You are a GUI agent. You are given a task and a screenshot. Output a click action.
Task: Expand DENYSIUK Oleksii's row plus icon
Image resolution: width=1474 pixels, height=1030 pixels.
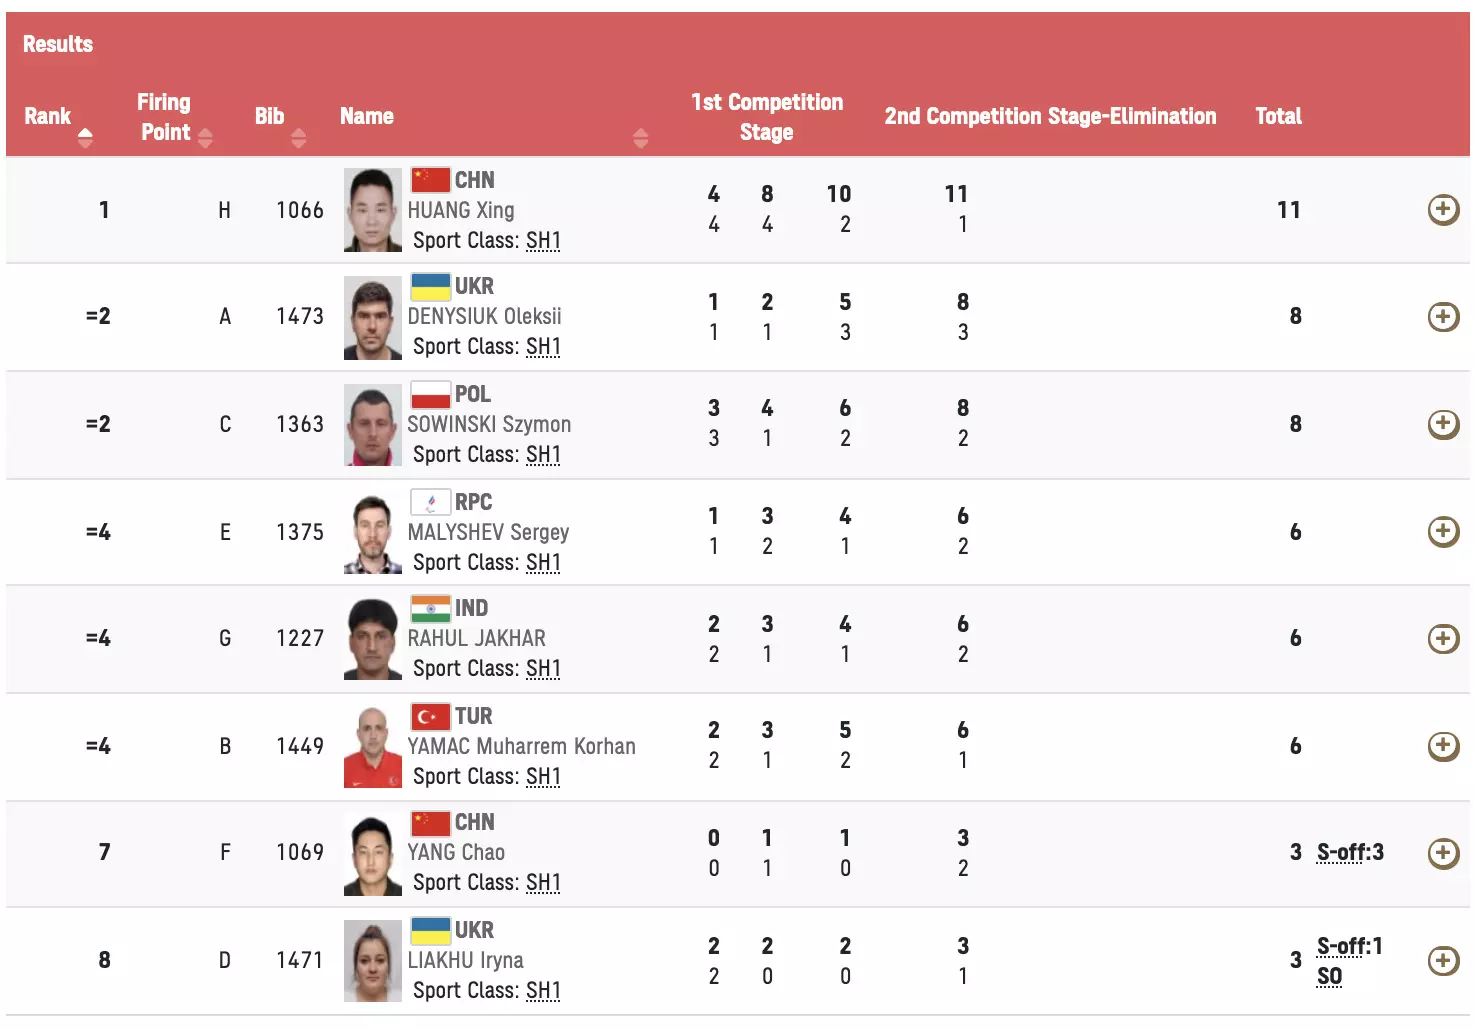pyautogui.click(x=1442, y=317)
